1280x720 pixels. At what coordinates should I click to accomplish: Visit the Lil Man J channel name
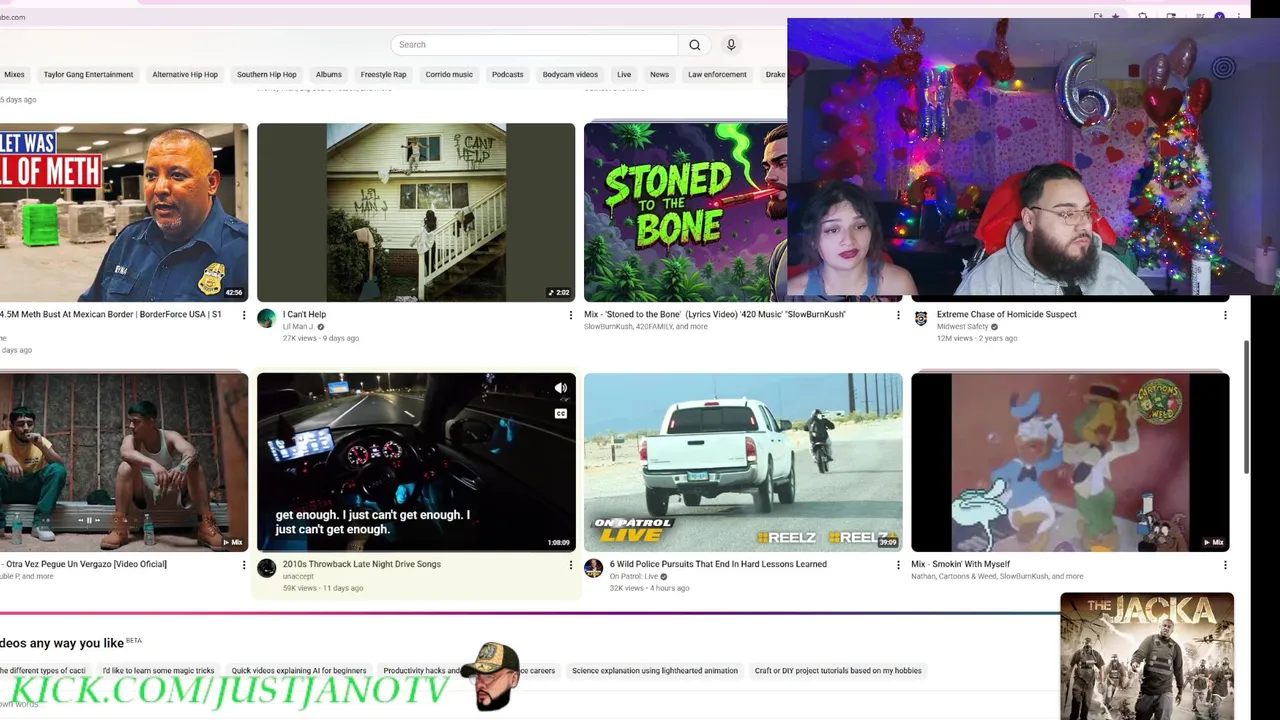coord(298,327)
